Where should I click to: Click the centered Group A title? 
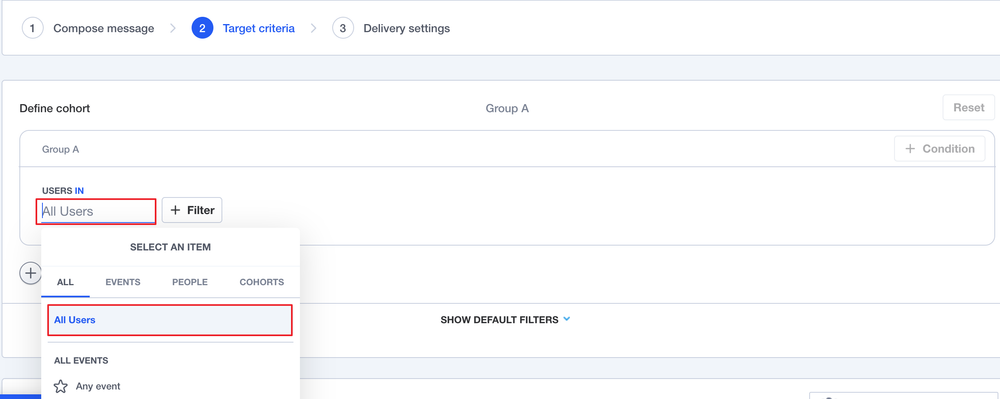pyautogui.click(x=507, y=108)
